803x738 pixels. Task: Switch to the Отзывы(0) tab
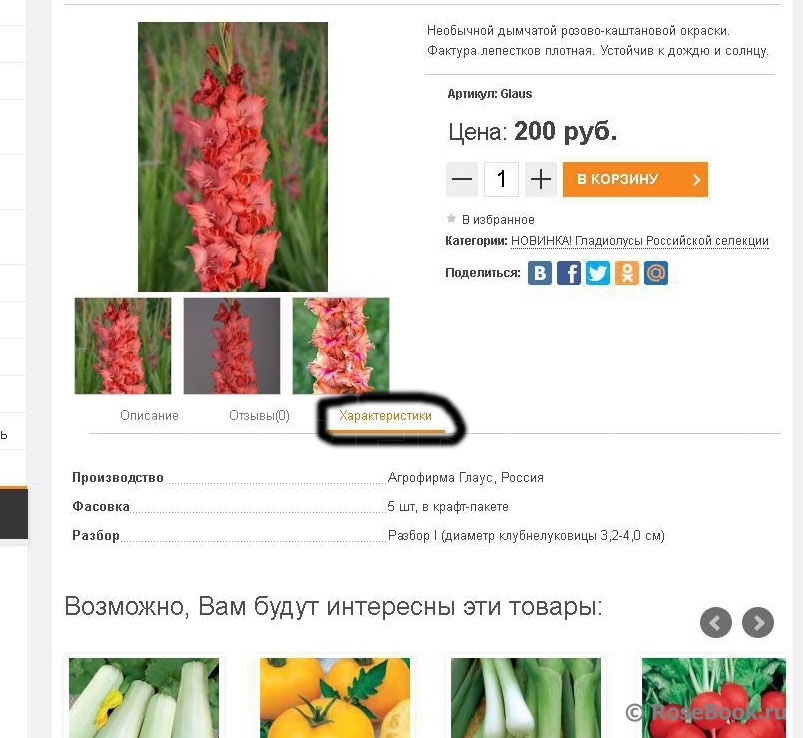tap(259, 415)
